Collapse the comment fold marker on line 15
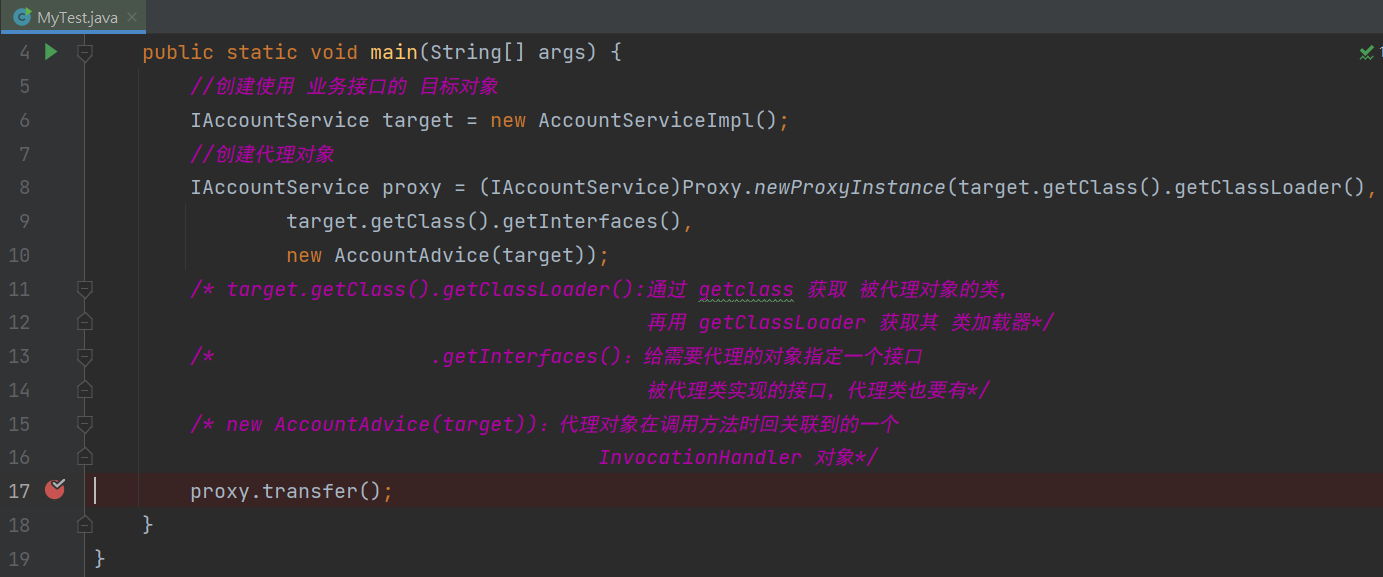The image size is (1383, 577). pyautogui.click(x=85, y=424)
